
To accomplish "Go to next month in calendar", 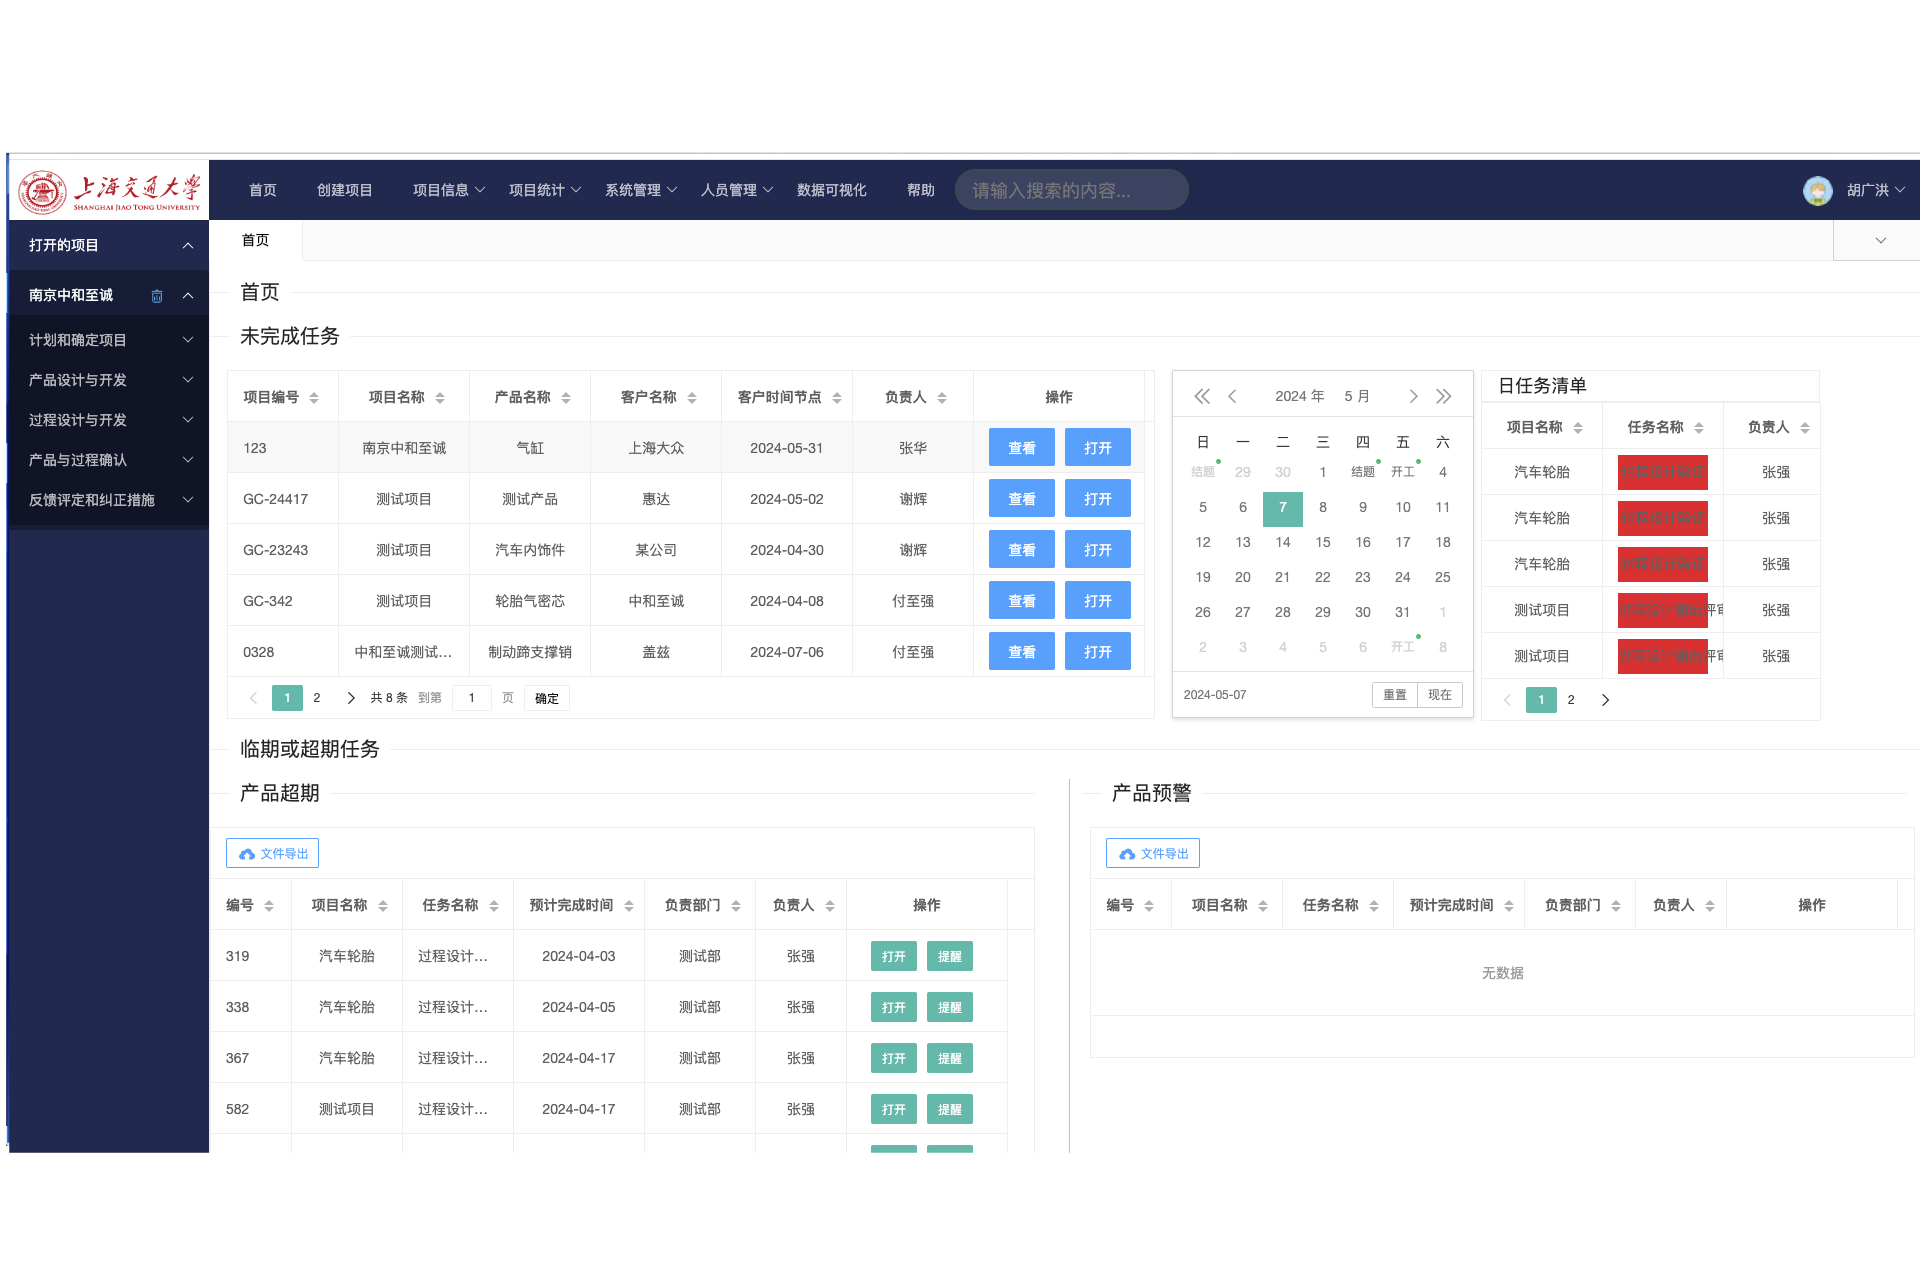I will 1413,396.
